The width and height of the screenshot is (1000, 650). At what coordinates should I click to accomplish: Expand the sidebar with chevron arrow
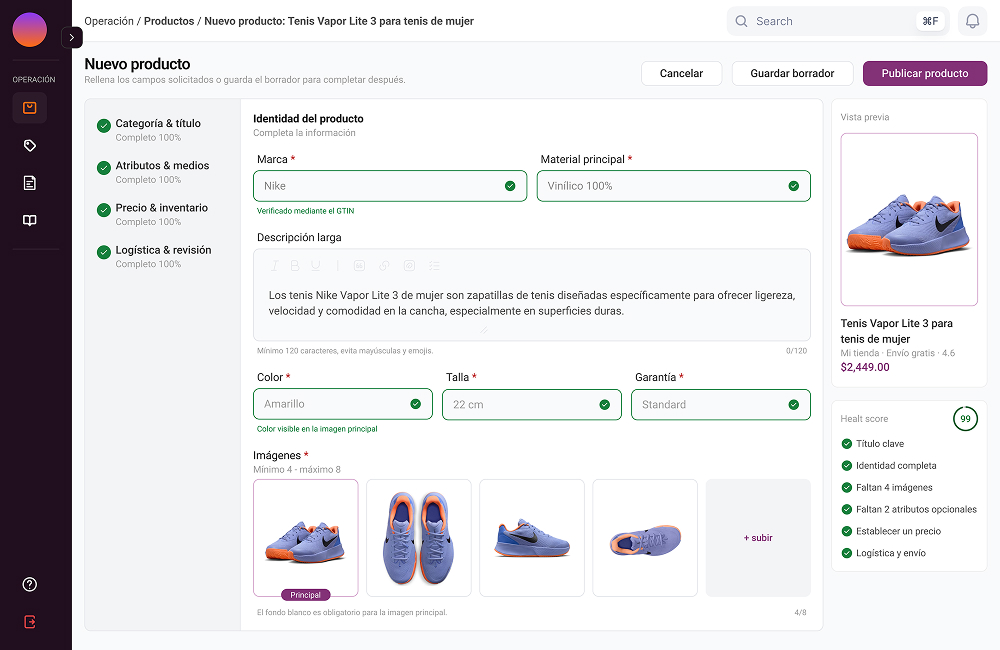71,38
